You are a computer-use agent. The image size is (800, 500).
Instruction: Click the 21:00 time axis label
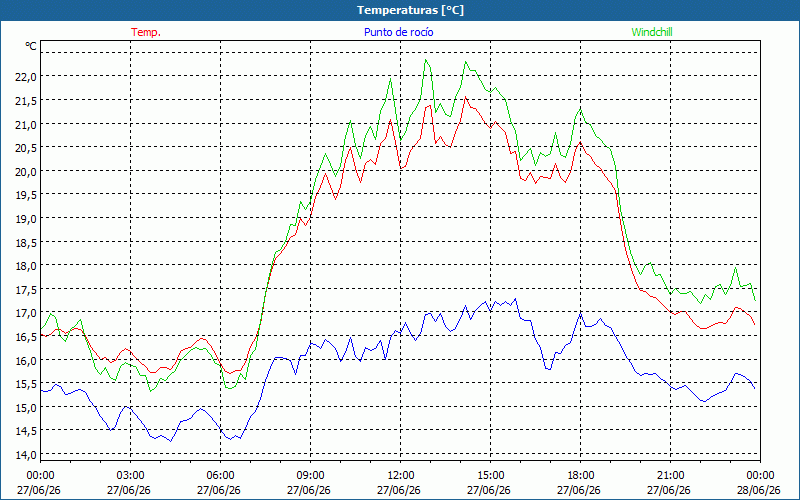(670, 476)
